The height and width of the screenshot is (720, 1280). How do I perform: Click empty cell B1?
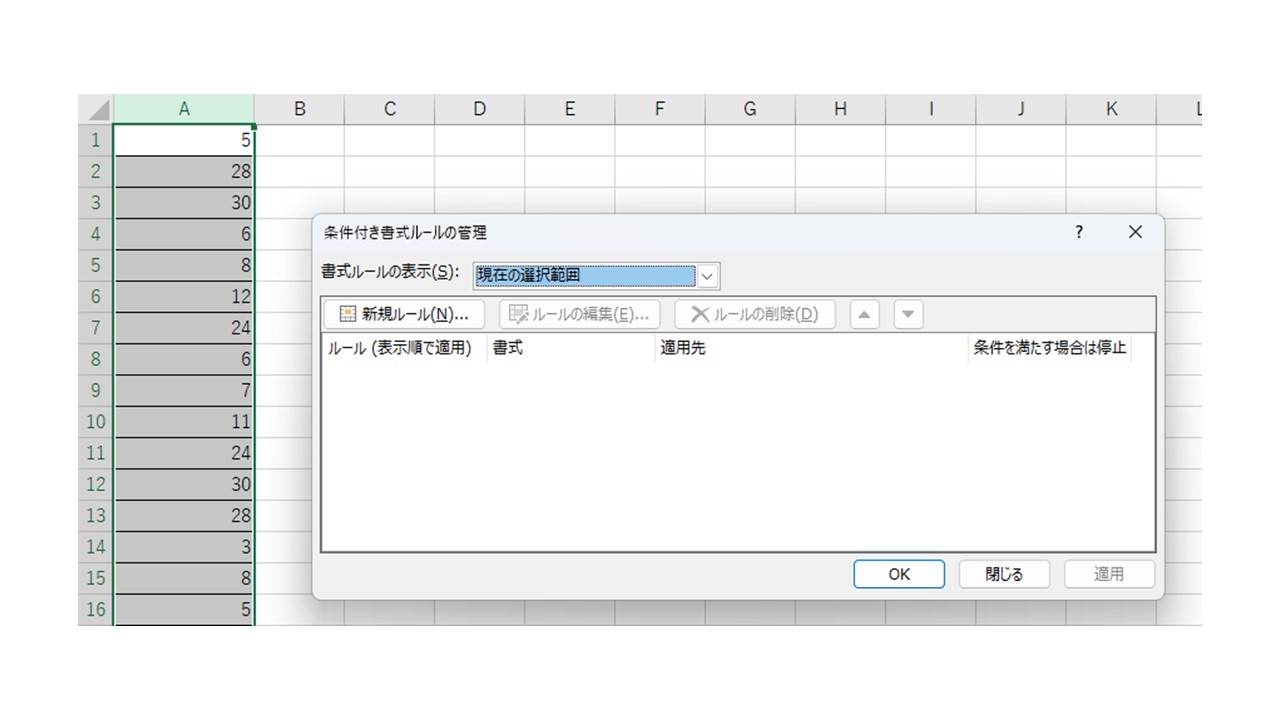click(299, 141)
